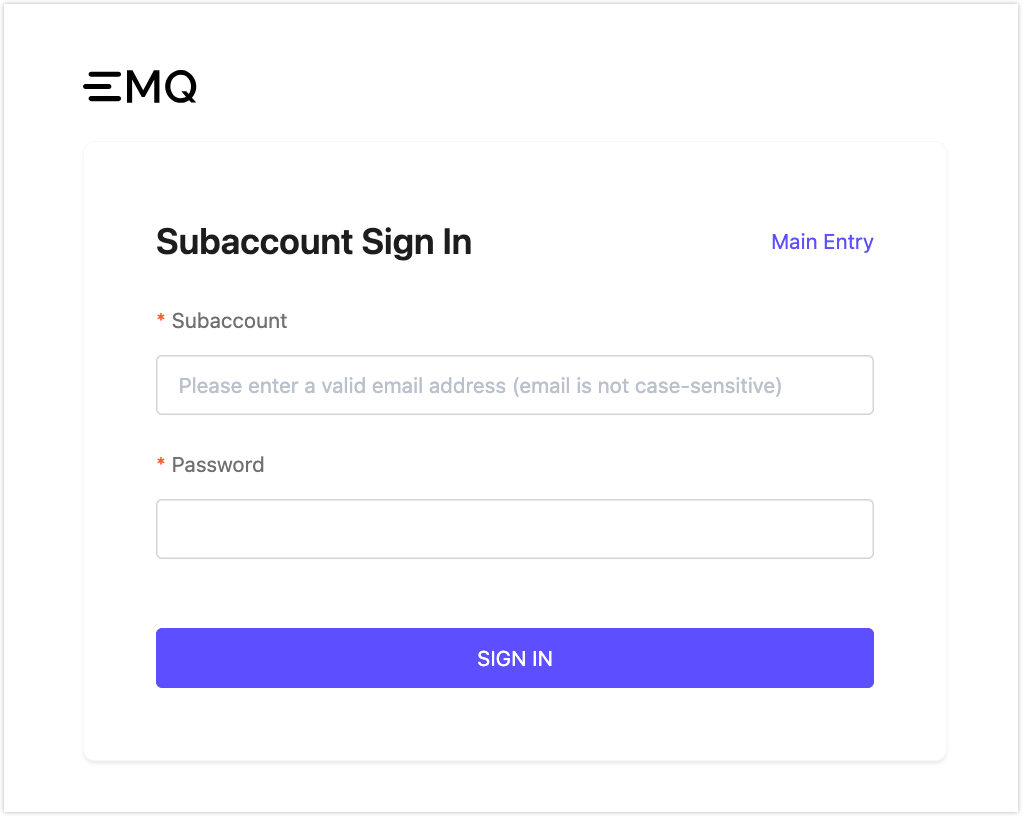
Task: Click the Subaccount Sign In heading
Action: 314,242
